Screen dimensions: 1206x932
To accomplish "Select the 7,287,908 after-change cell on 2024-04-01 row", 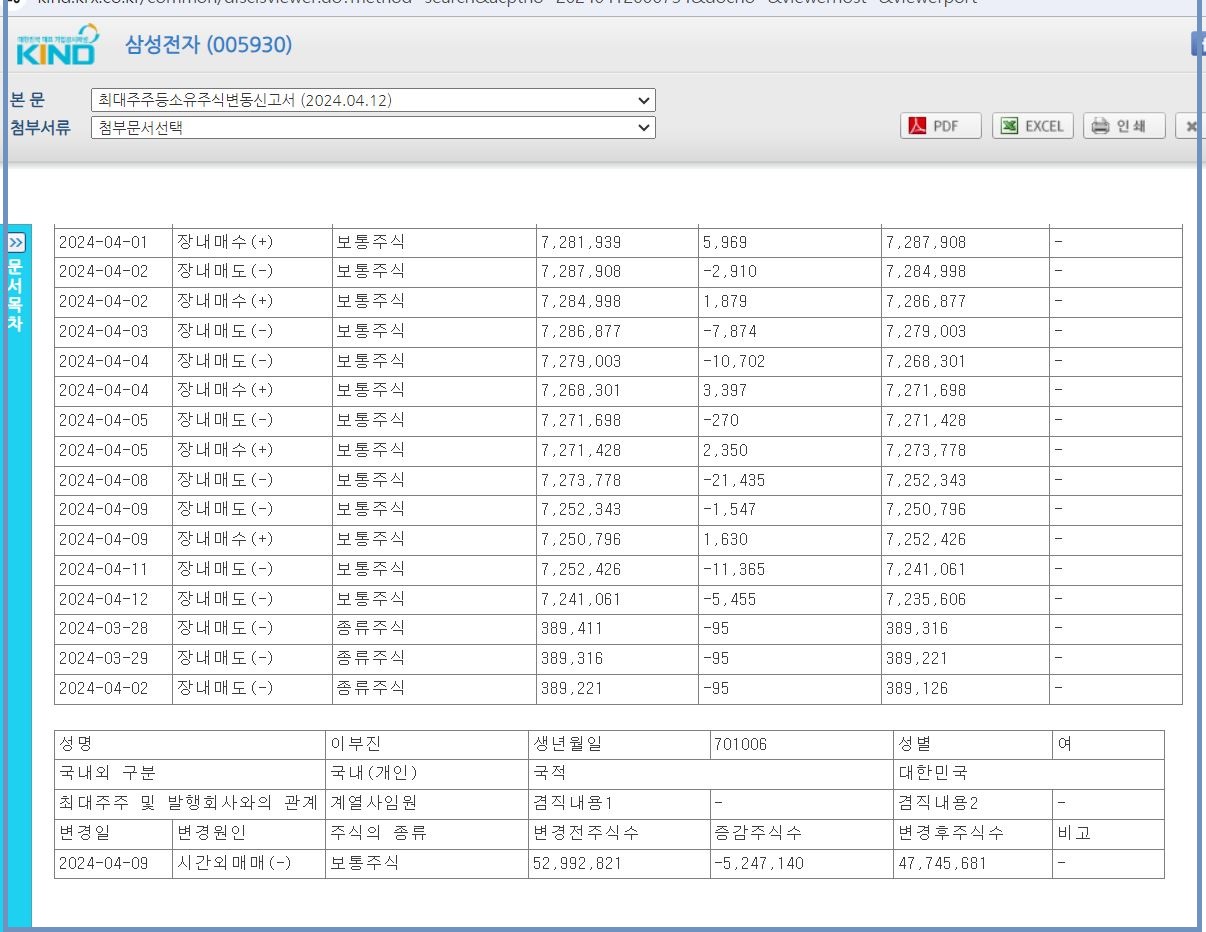I will [x=964, y=242].
